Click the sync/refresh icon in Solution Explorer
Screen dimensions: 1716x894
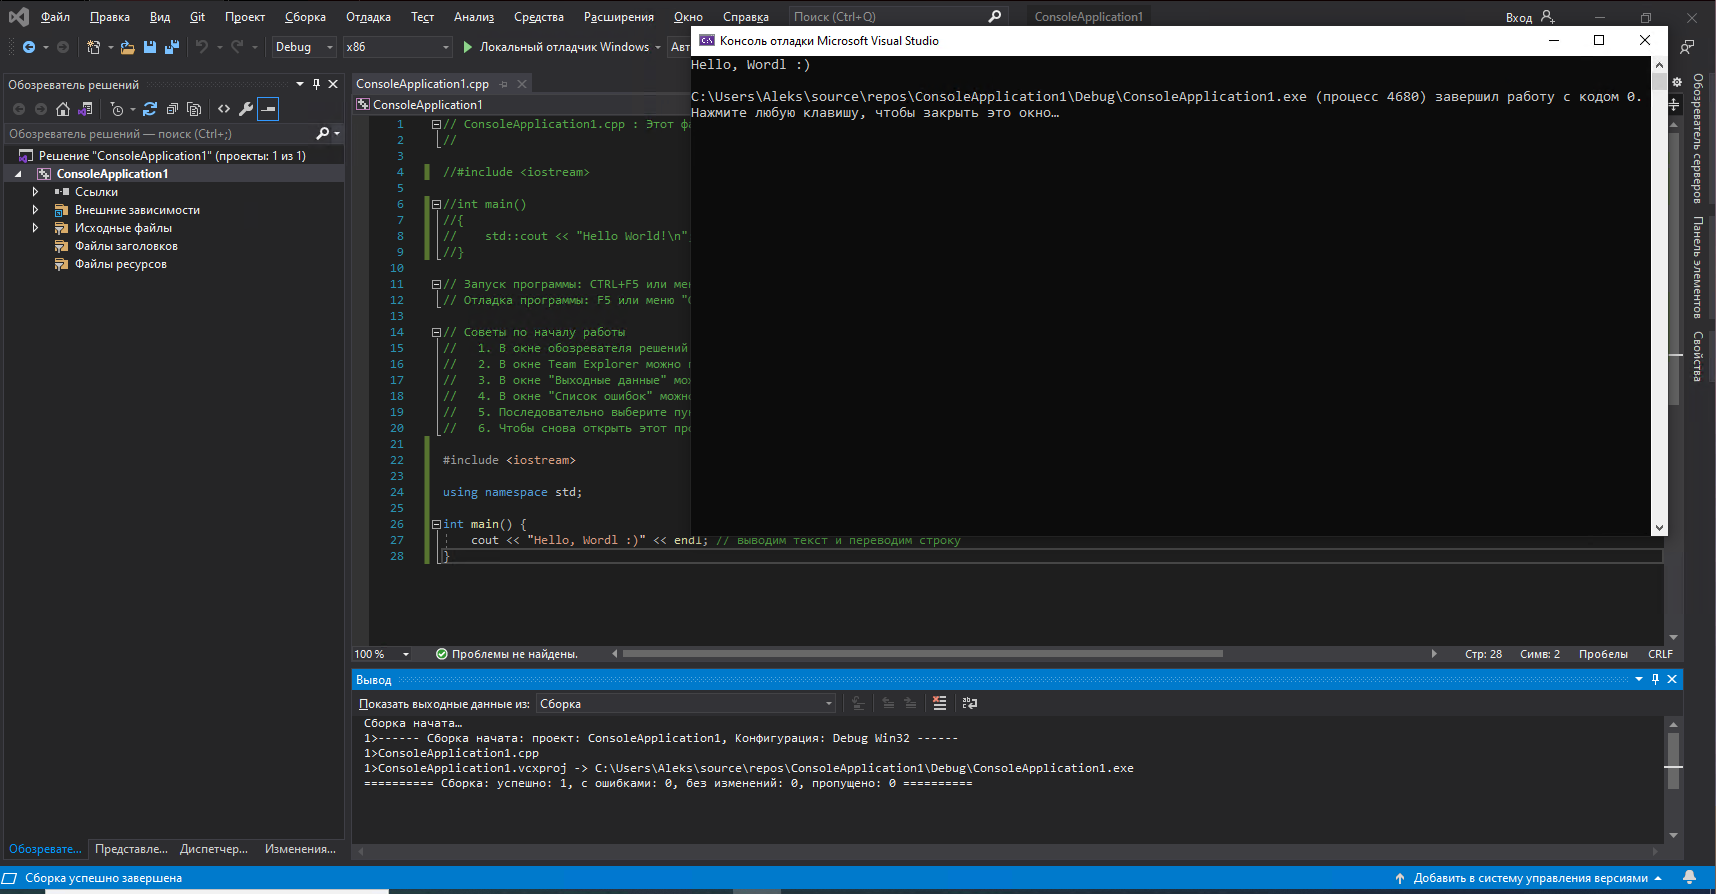pos(150,109)
